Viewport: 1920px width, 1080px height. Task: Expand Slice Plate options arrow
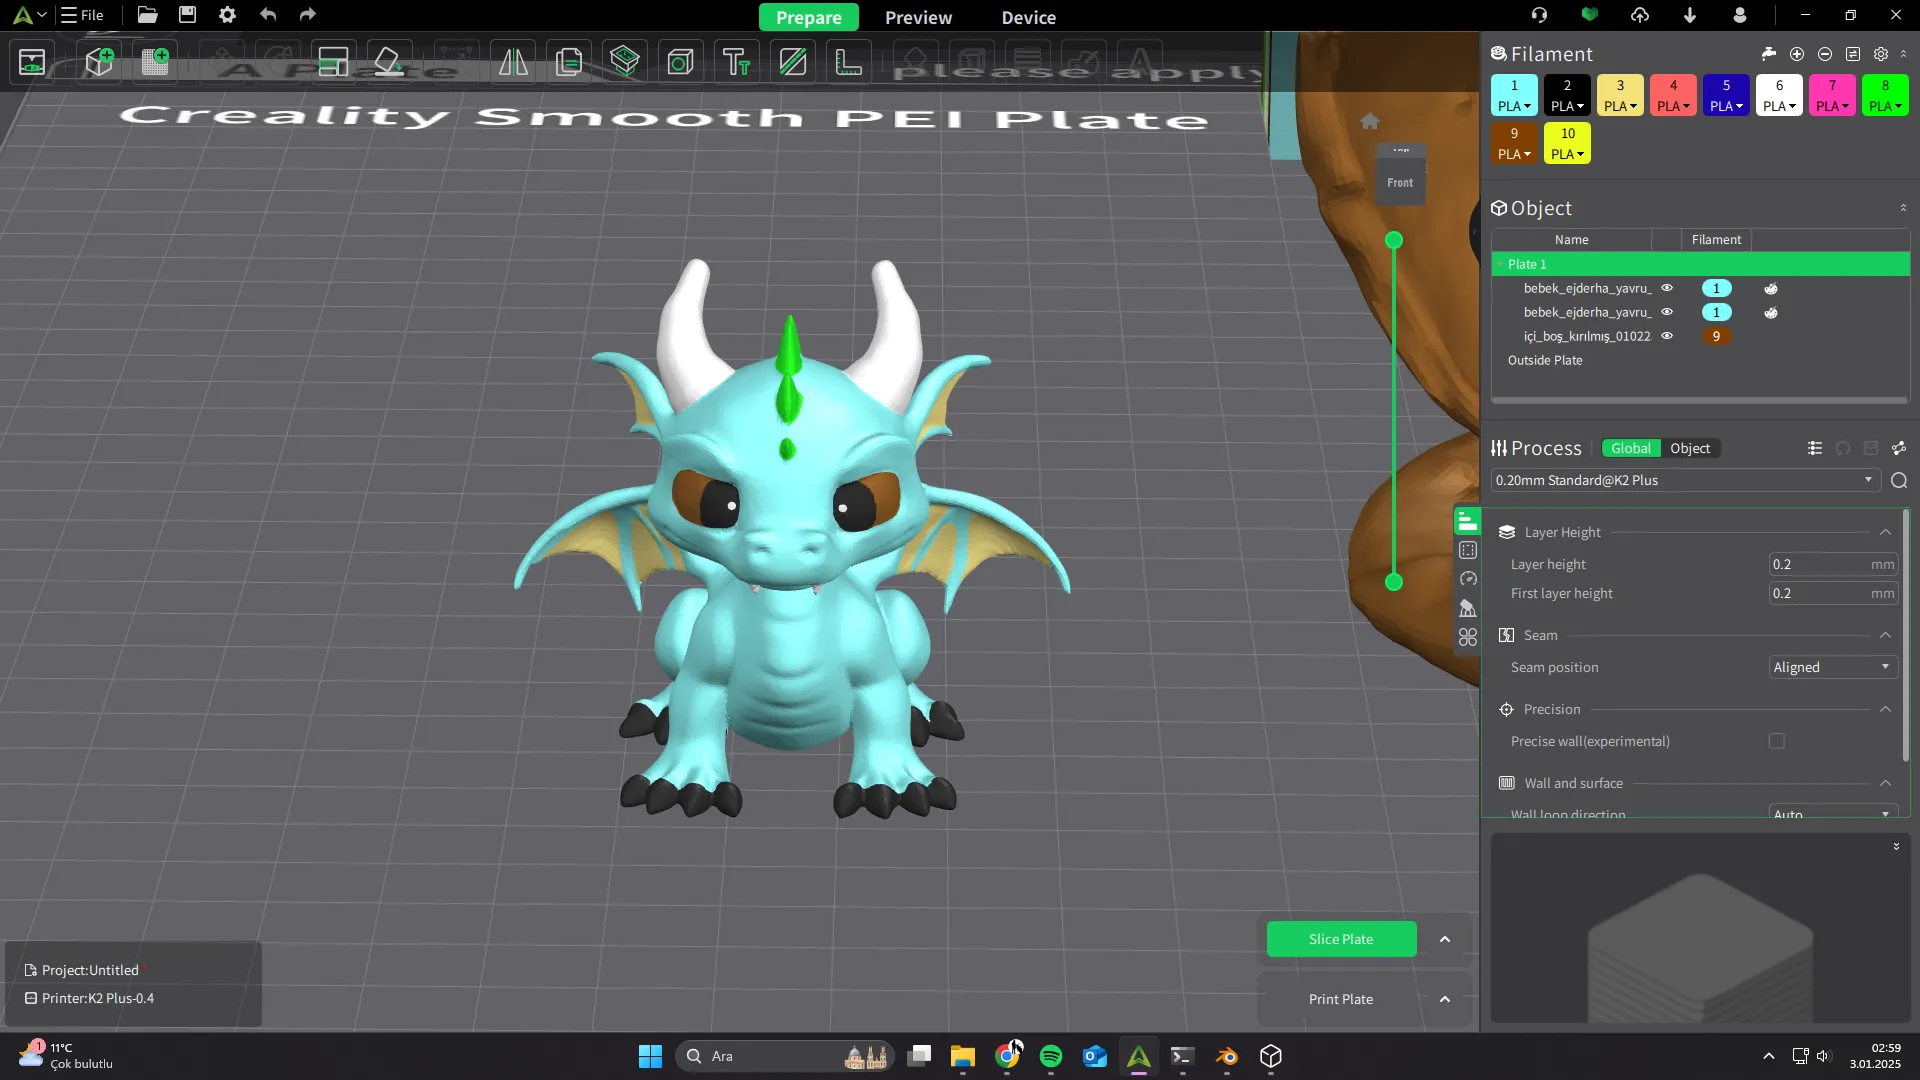pos(1445,939)
